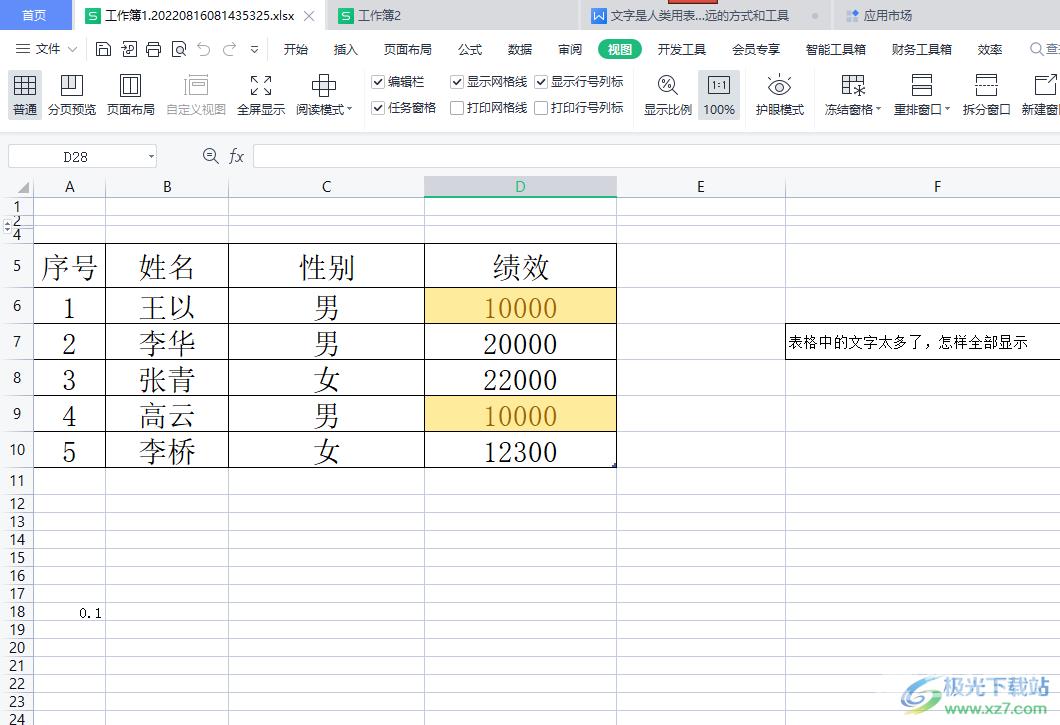Open 财务工具箱 ribbon tab
This screenshot has width=1060, height=725.
click(921, 49)
